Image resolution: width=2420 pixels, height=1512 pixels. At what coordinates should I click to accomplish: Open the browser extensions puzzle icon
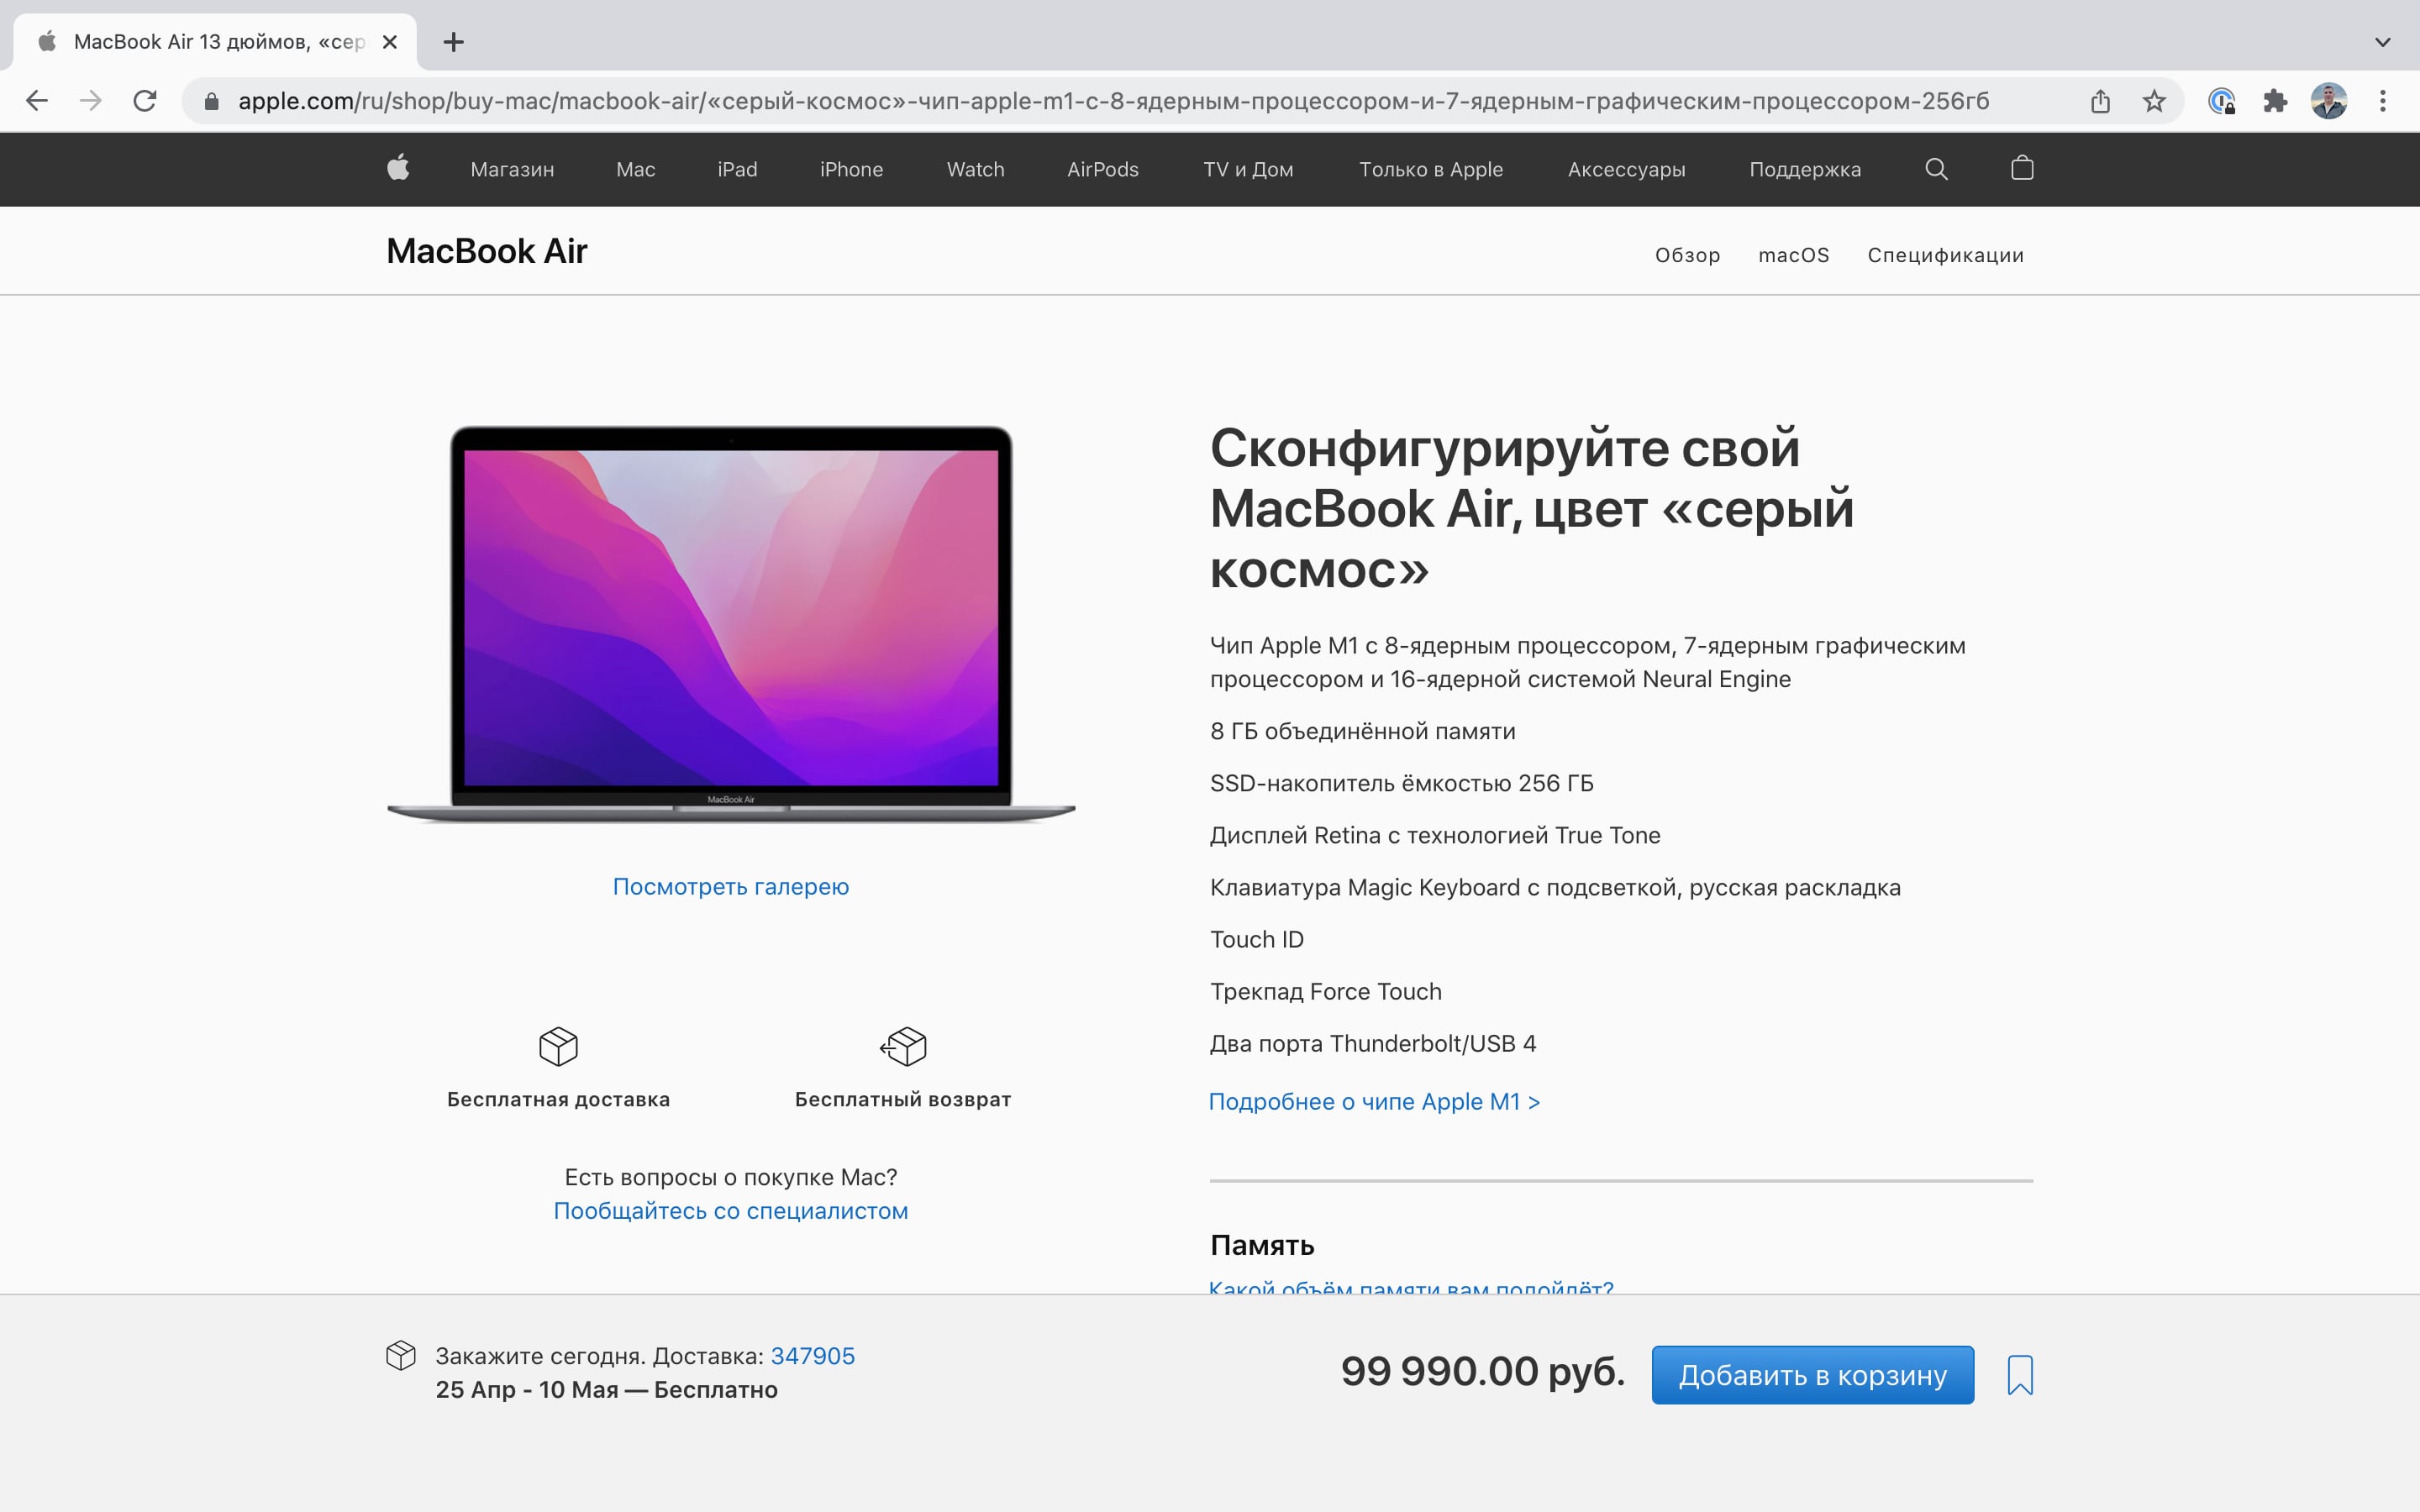[x=2275, y=101]
